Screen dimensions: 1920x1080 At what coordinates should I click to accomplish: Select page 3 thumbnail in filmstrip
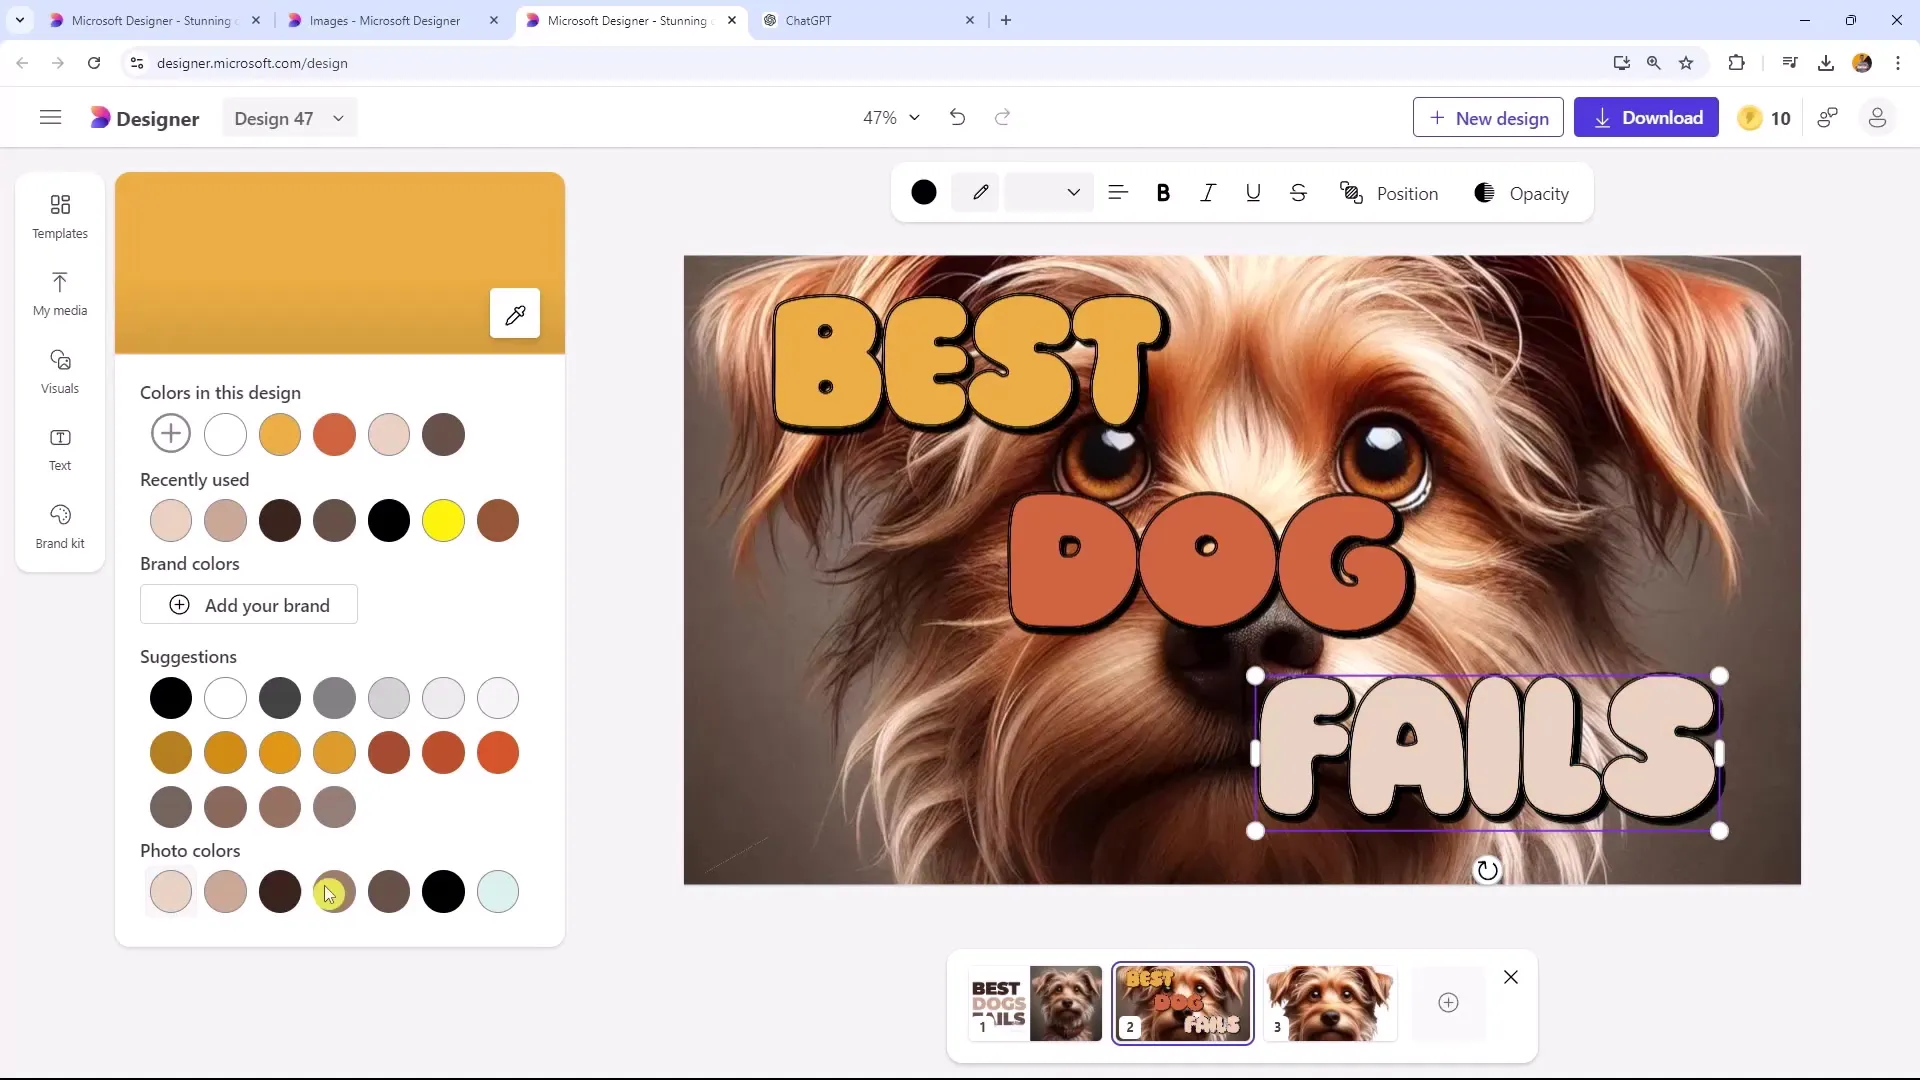[1332, 1002]
